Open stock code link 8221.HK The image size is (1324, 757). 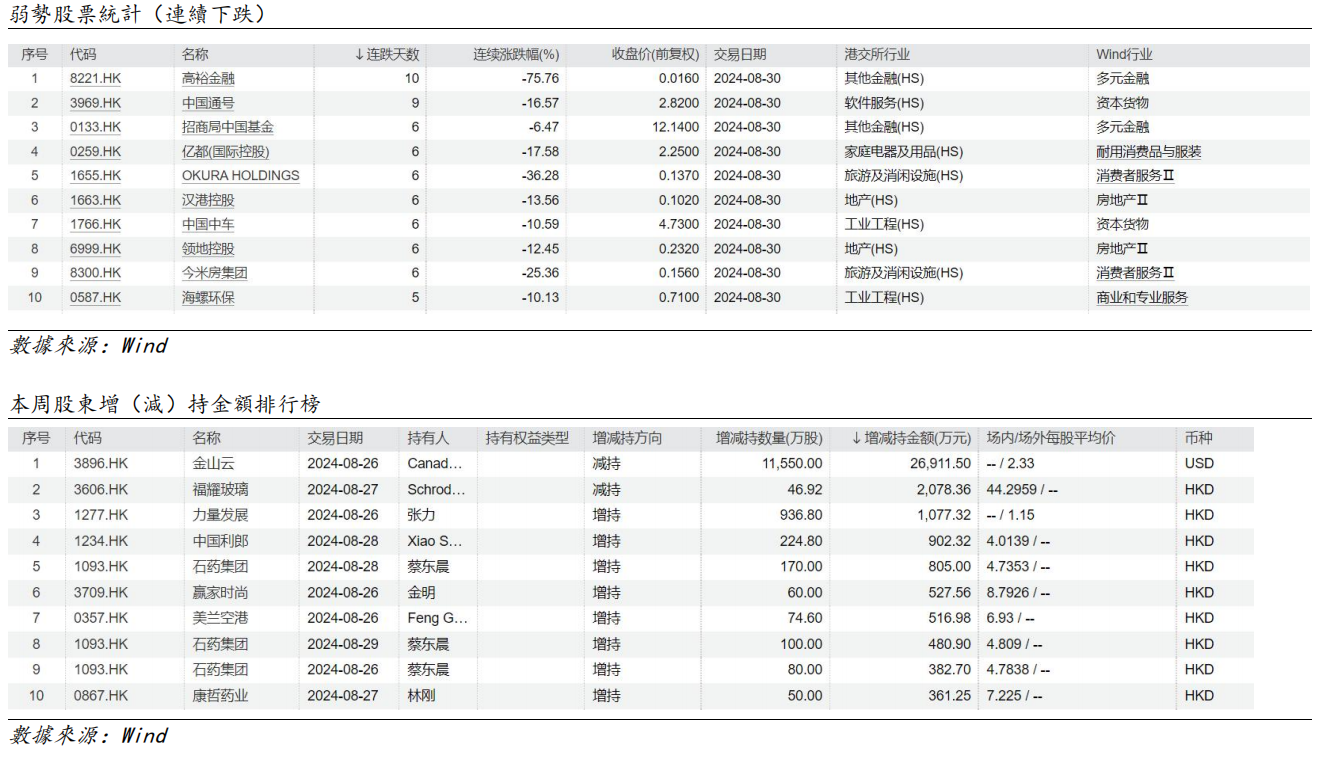[95, 78]
